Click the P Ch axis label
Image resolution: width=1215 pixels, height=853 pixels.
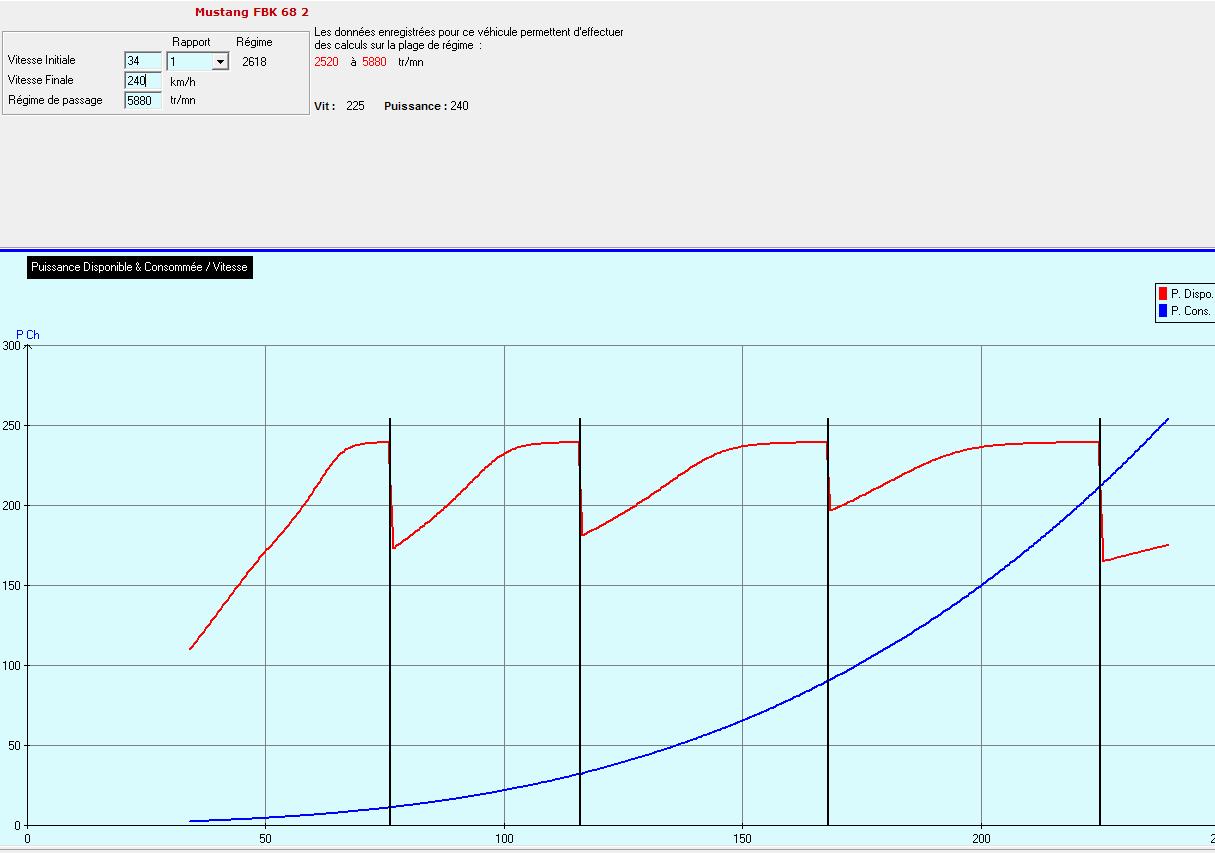pos(28,335)
